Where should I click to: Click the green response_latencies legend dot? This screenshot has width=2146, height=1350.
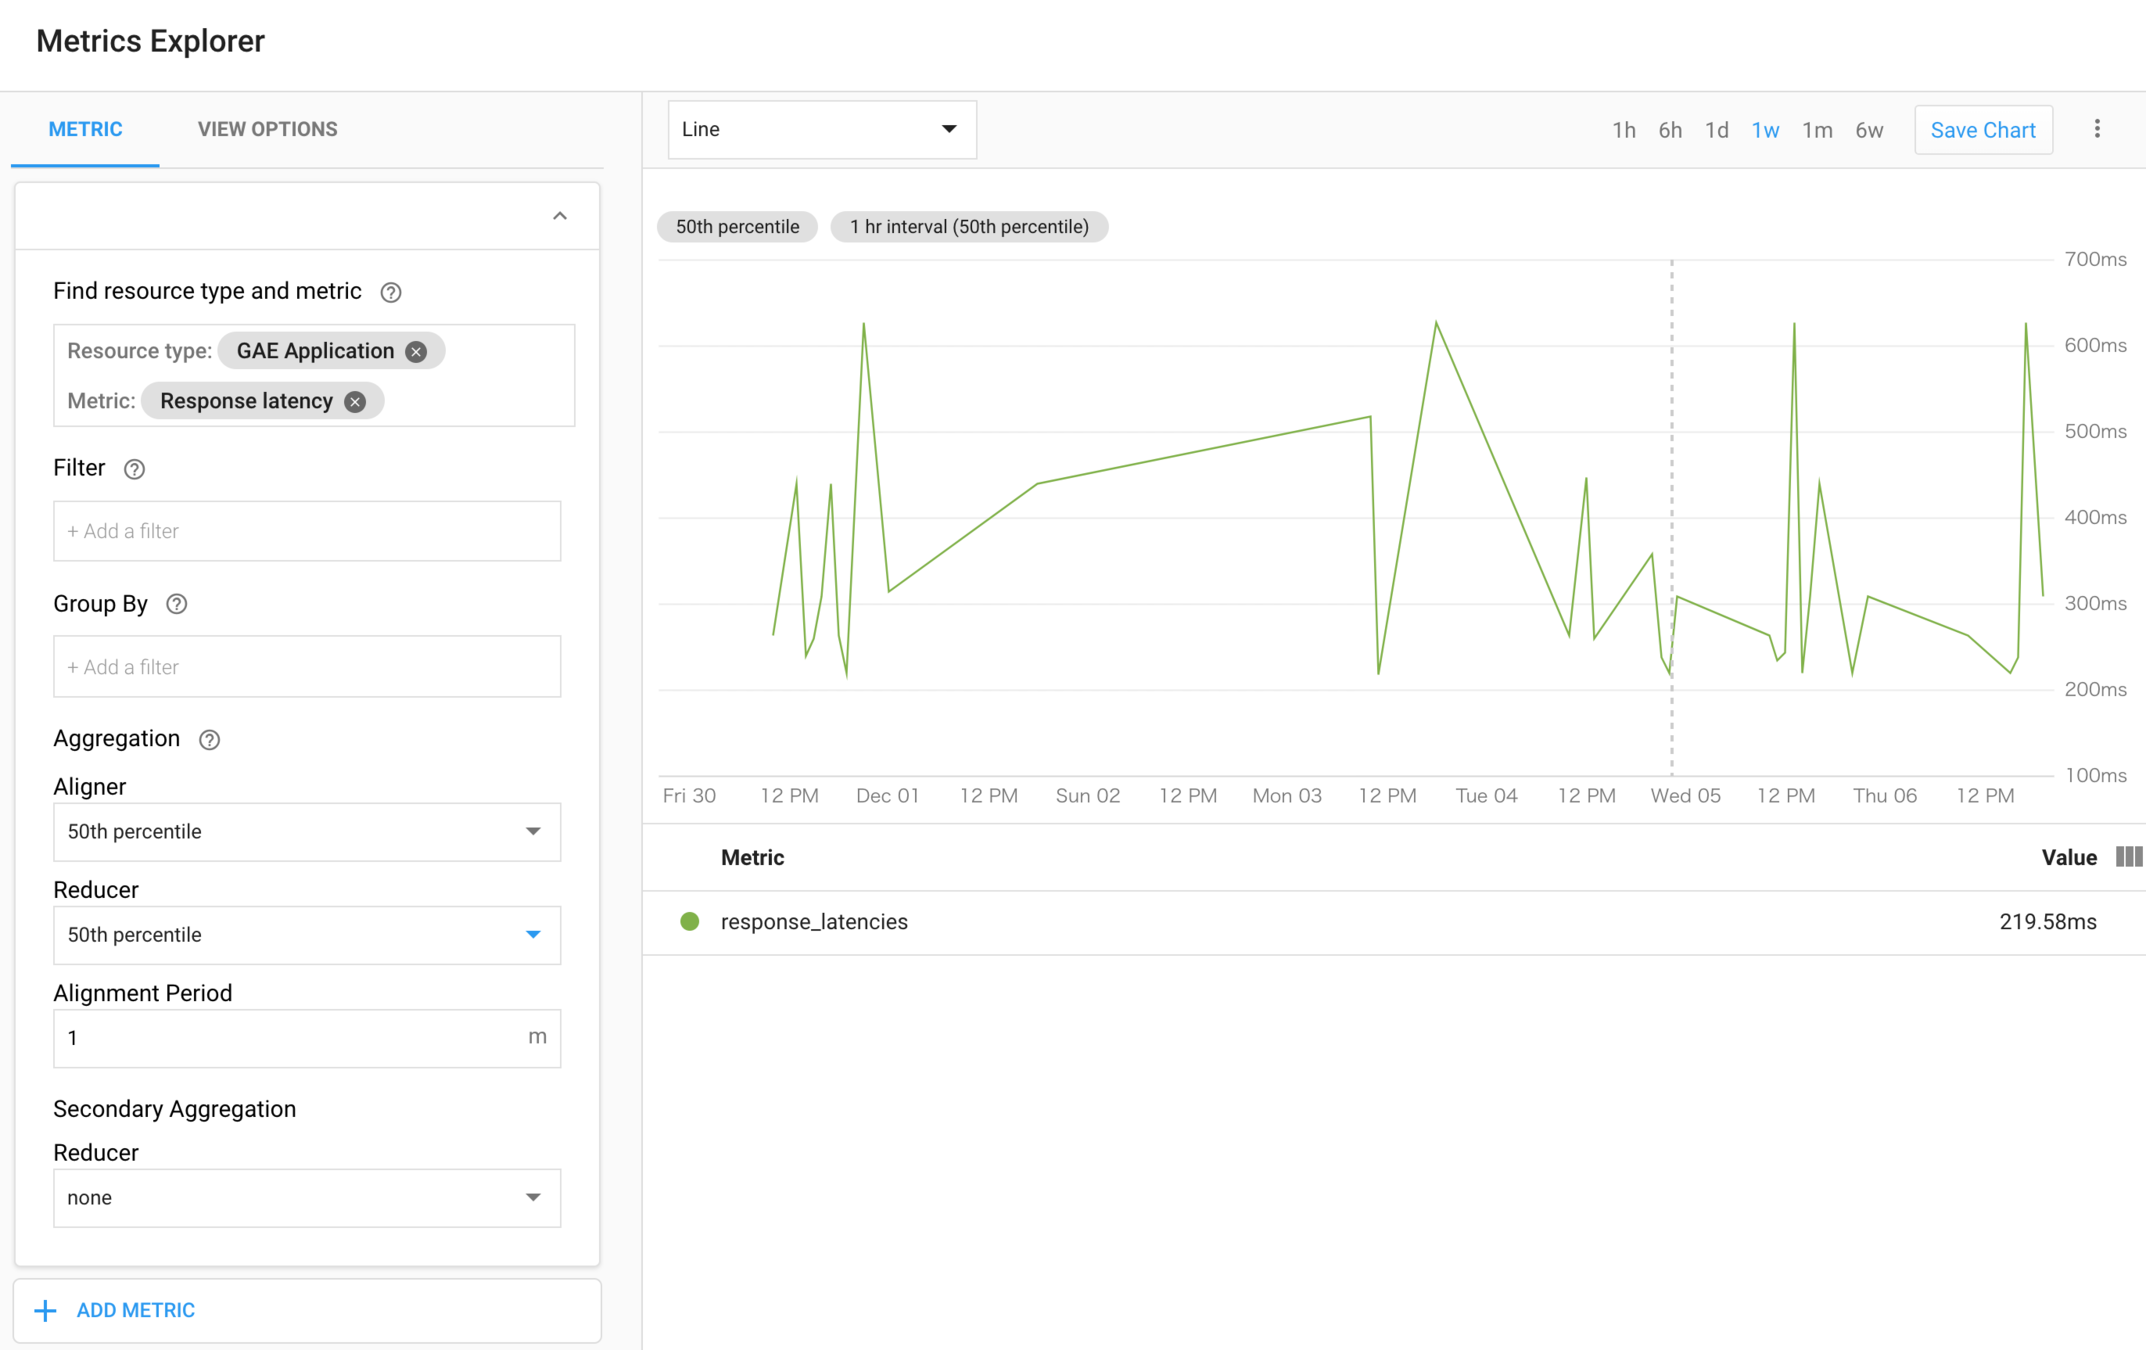(690, 922)
